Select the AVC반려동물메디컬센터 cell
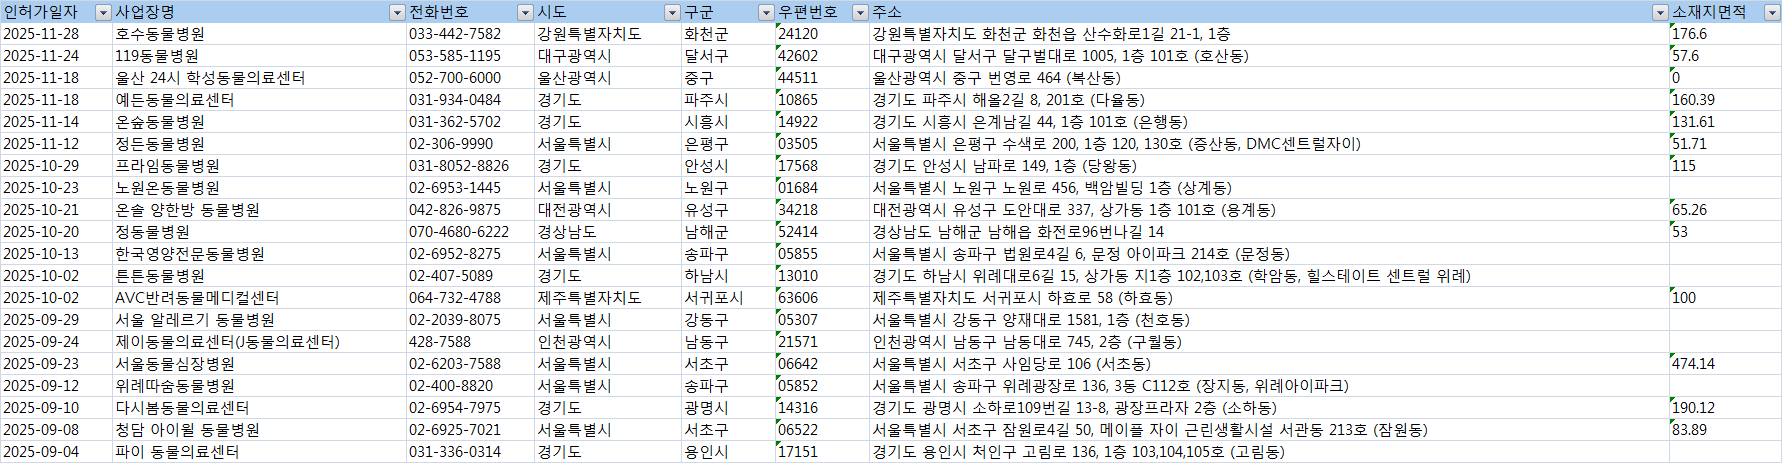This screenshot has height=463, width=1782. (259, 298)
